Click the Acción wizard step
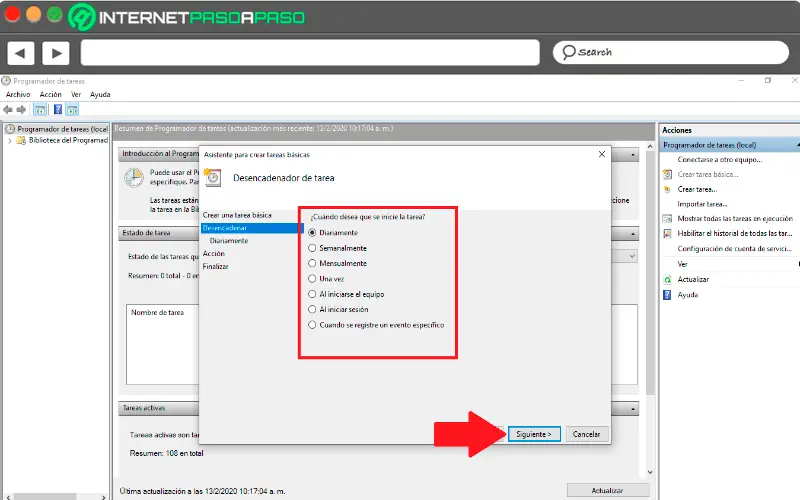Viewport: 800px width, 500px height. click(214, 254)
